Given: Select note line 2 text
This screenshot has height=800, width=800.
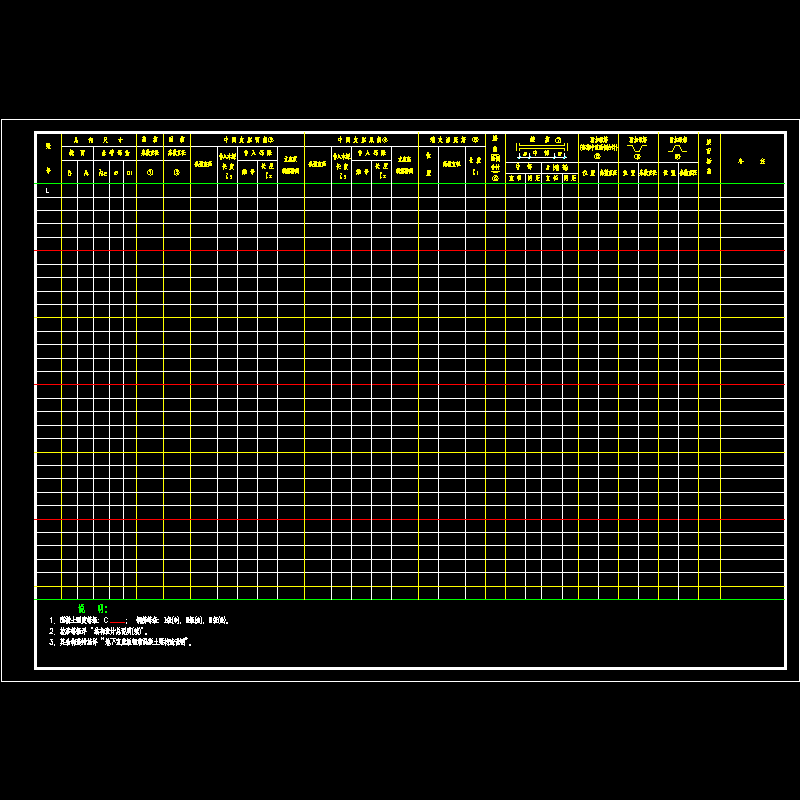Looking at the screenshot, I should click(100, 632).
